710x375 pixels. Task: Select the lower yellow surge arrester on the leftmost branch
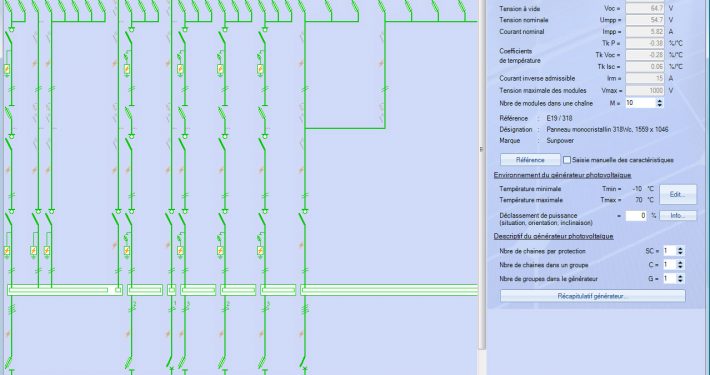[x=7, y=250]
